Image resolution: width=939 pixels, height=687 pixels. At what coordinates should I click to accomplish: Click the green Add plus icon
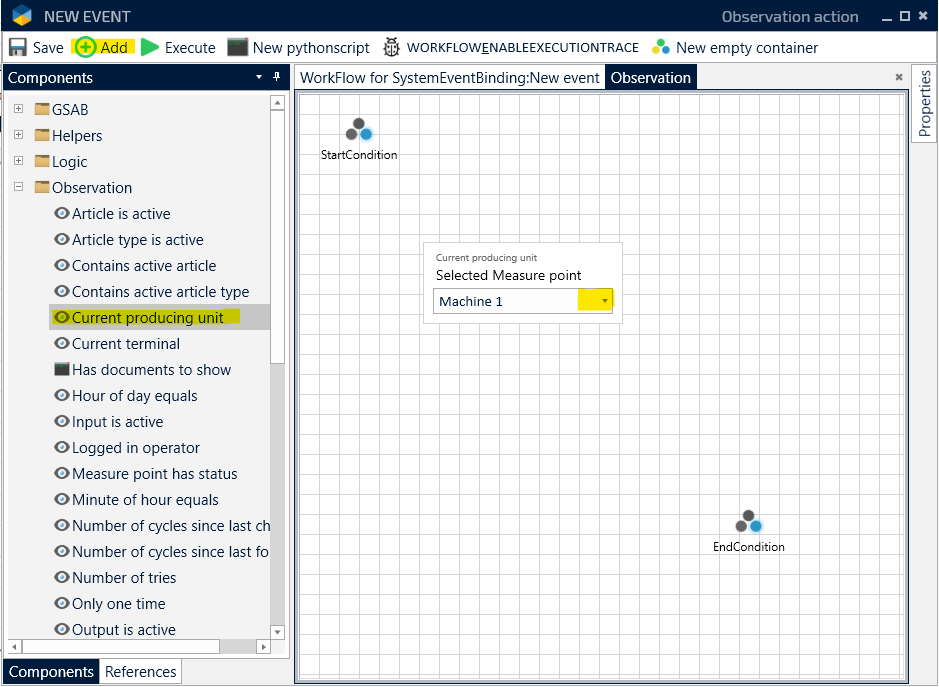(86, 47)
